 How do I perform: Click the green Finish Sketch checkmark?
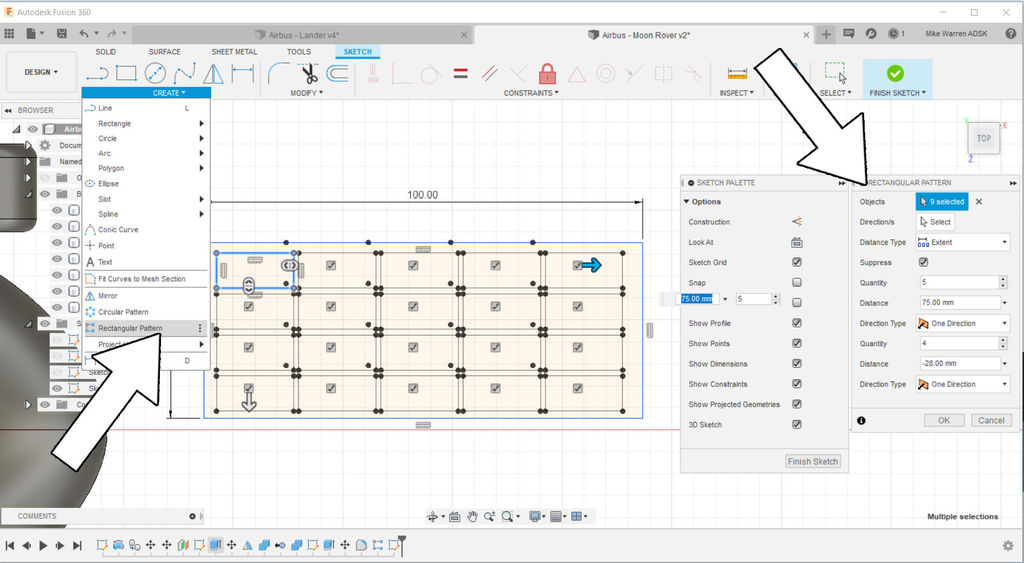[895, 72]
